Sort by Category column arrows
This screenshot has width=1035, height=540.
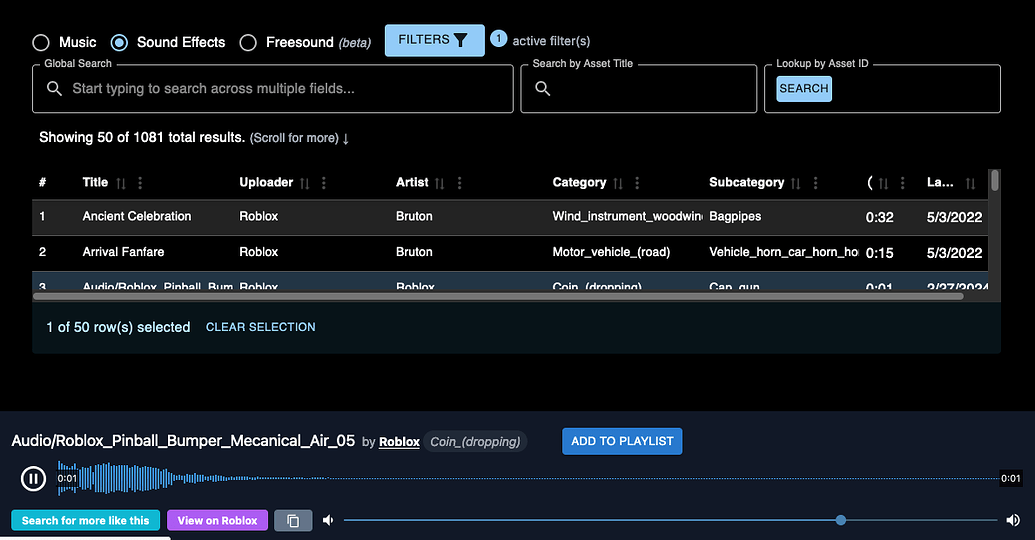click(x=618, y=183)
